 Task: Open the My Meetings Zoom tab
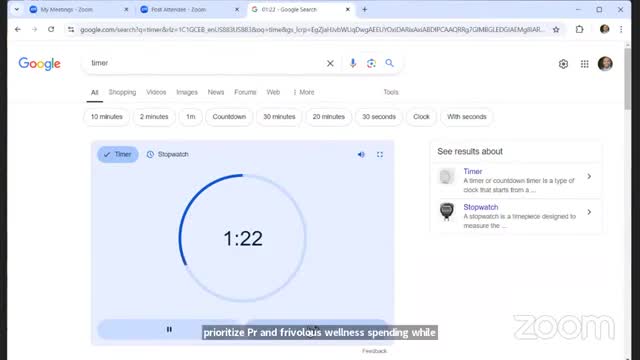click(x=78, y=9)
